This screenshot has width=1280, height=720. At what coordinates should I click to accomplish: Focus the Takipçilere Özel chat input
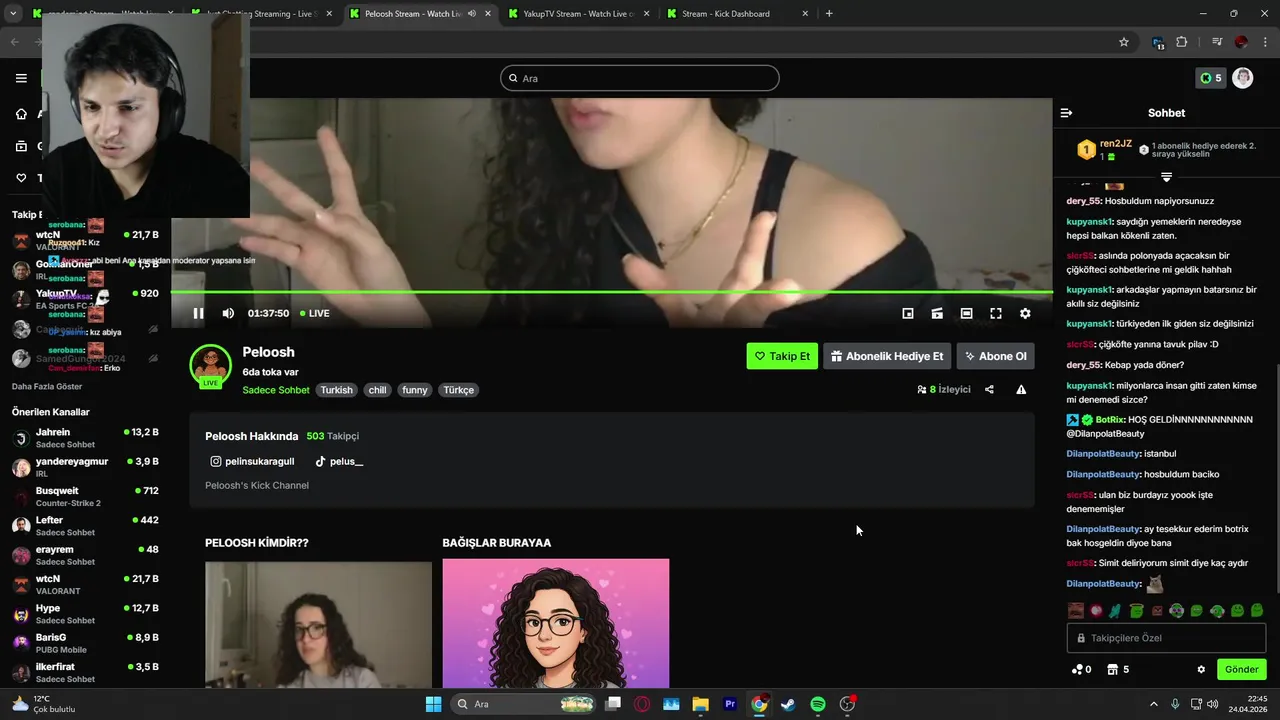(1166, 638)
